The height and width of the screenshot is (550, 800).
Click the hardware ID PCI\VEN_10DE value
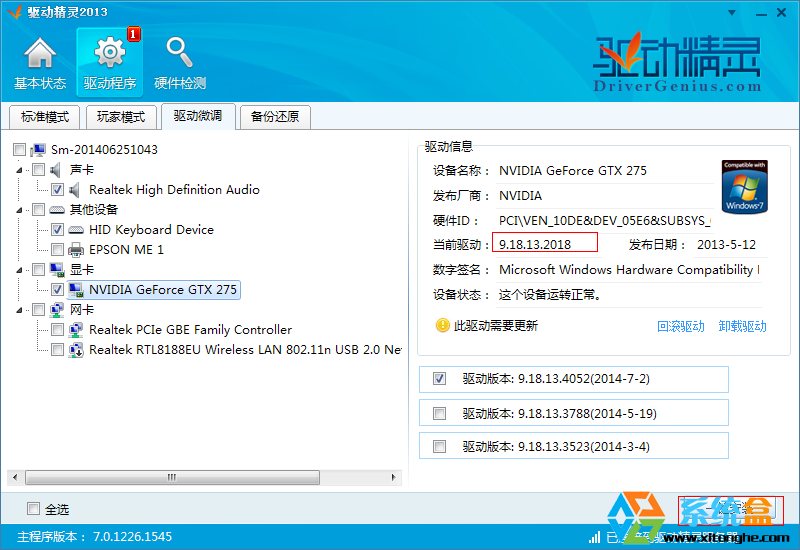point(605,220)
